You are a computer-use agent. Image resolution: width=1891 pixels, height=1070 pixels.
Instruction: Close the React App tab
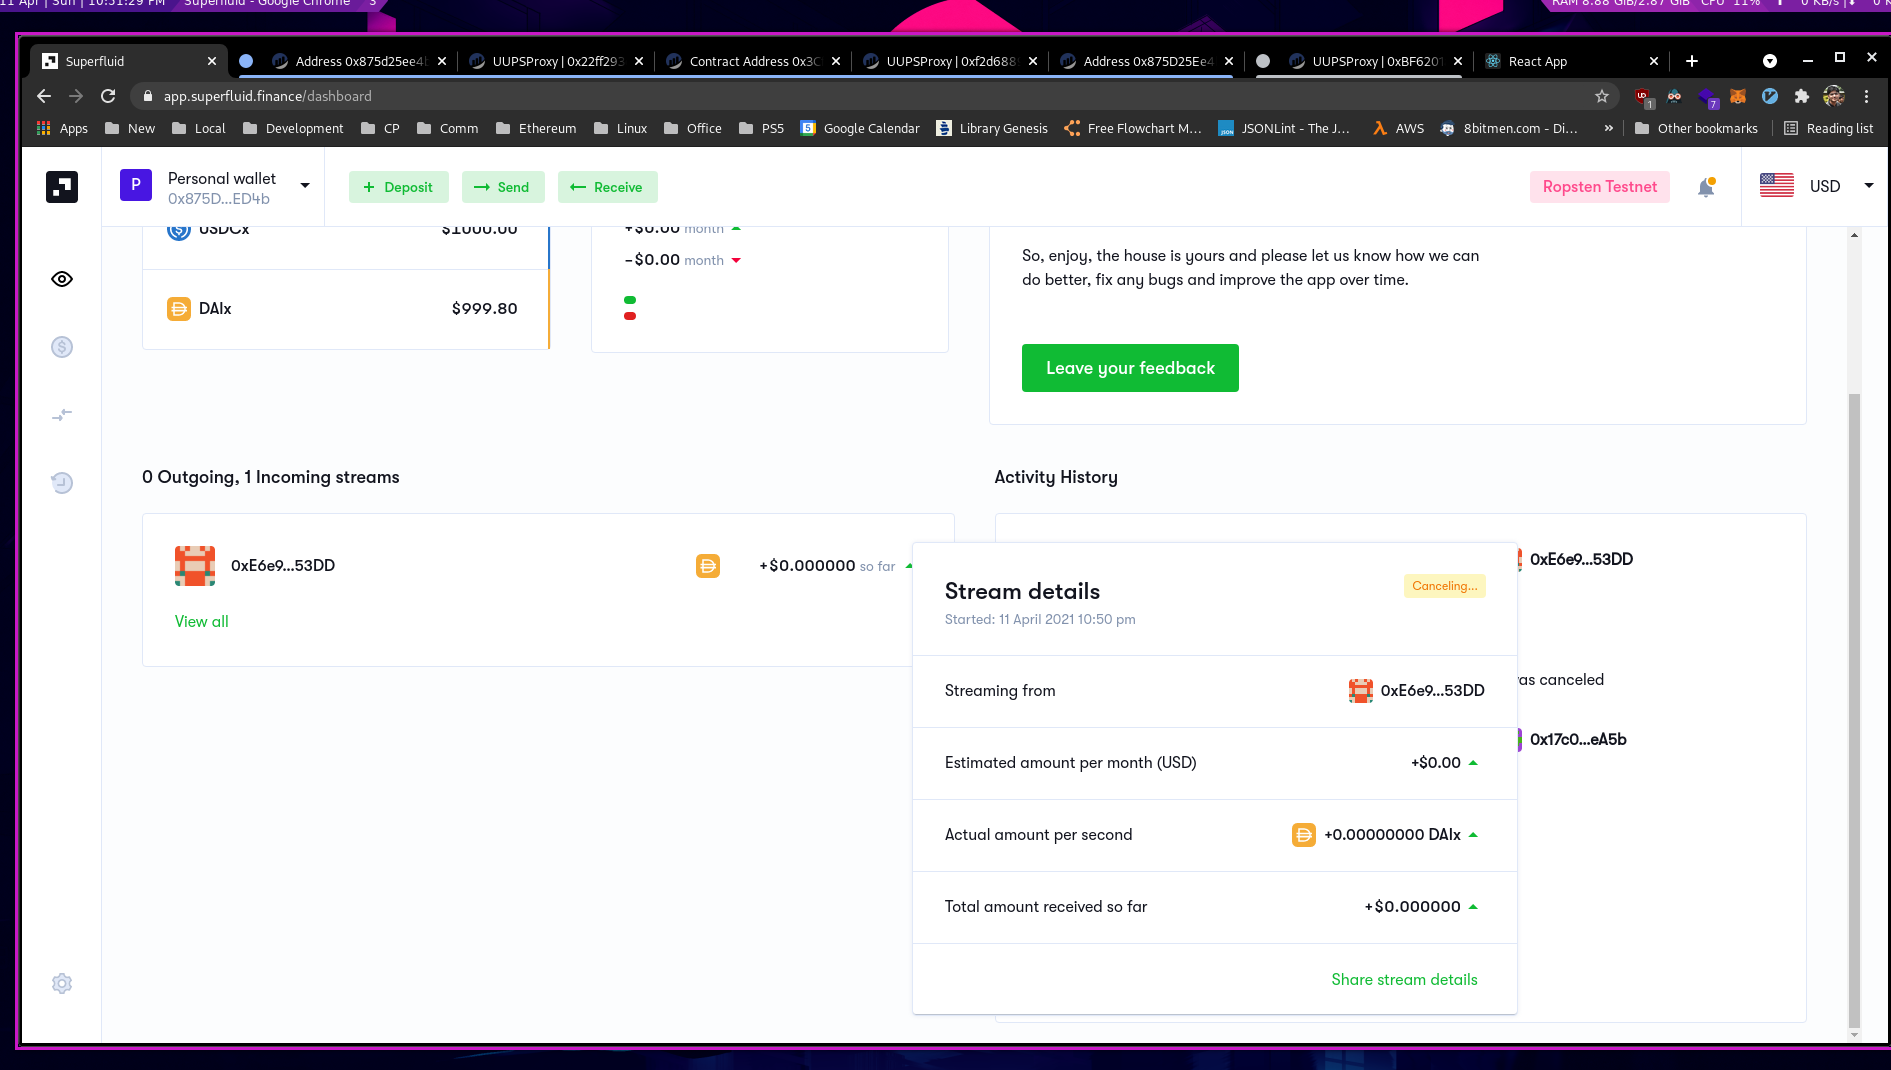coord(1653,61)
